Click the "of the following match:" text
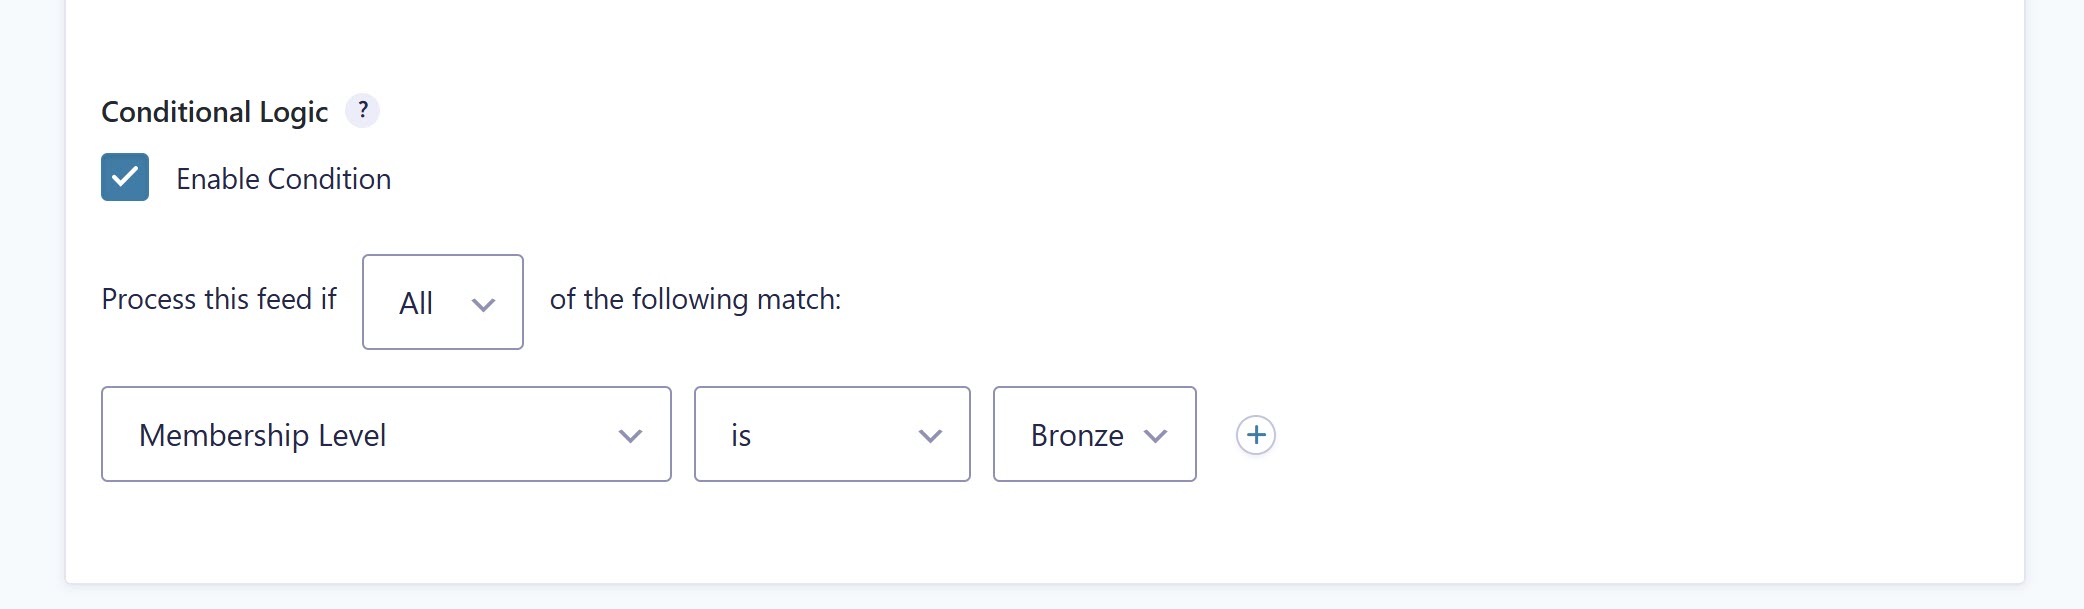This screenshot has width=2084, height=609. tap(695, 299)
